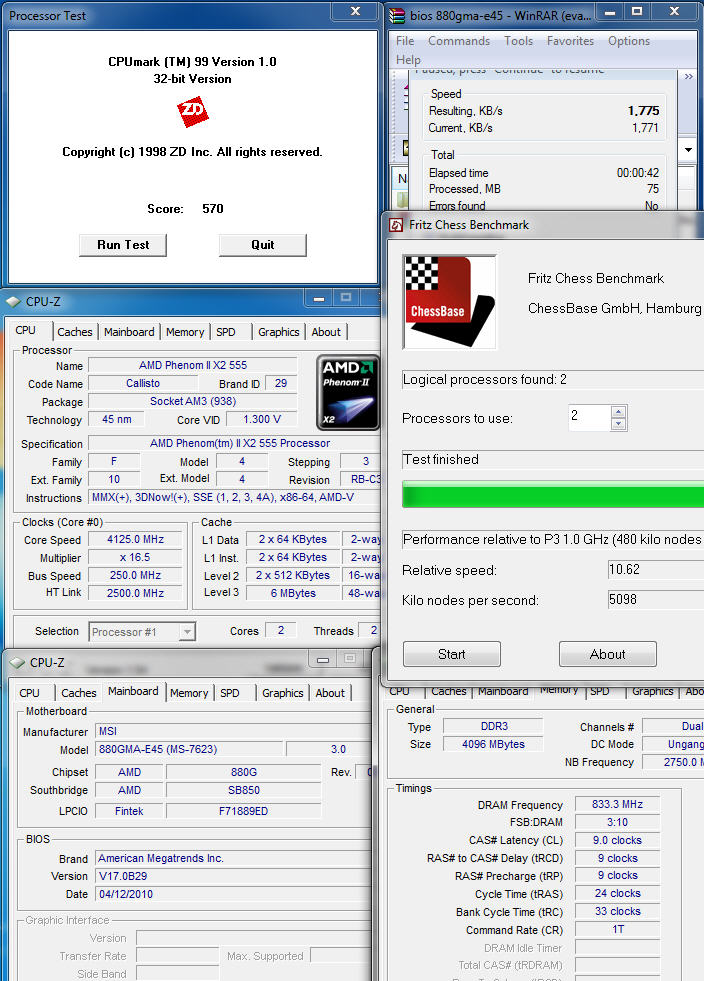Switch to Caches tab in top CPU-Z

75,332
